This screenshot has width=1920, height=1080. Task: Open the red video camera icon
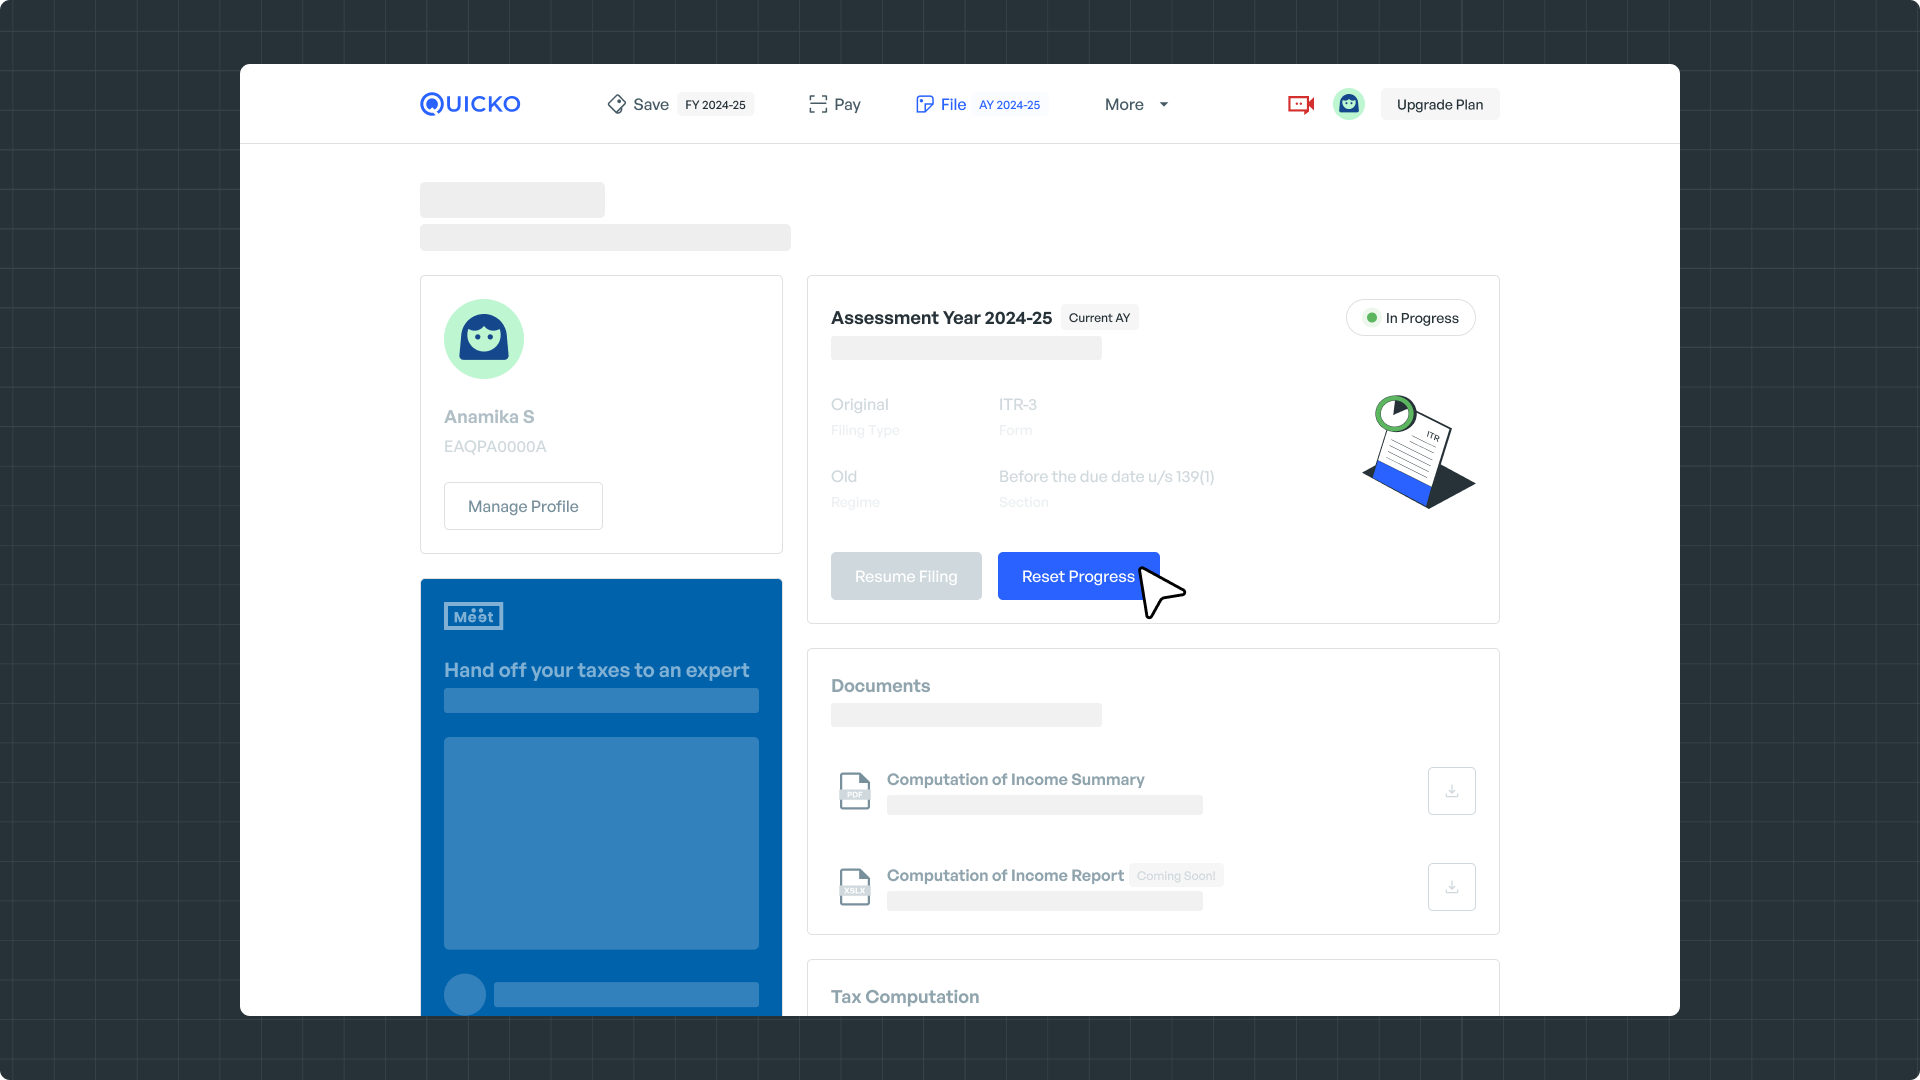click(1300, 104)
